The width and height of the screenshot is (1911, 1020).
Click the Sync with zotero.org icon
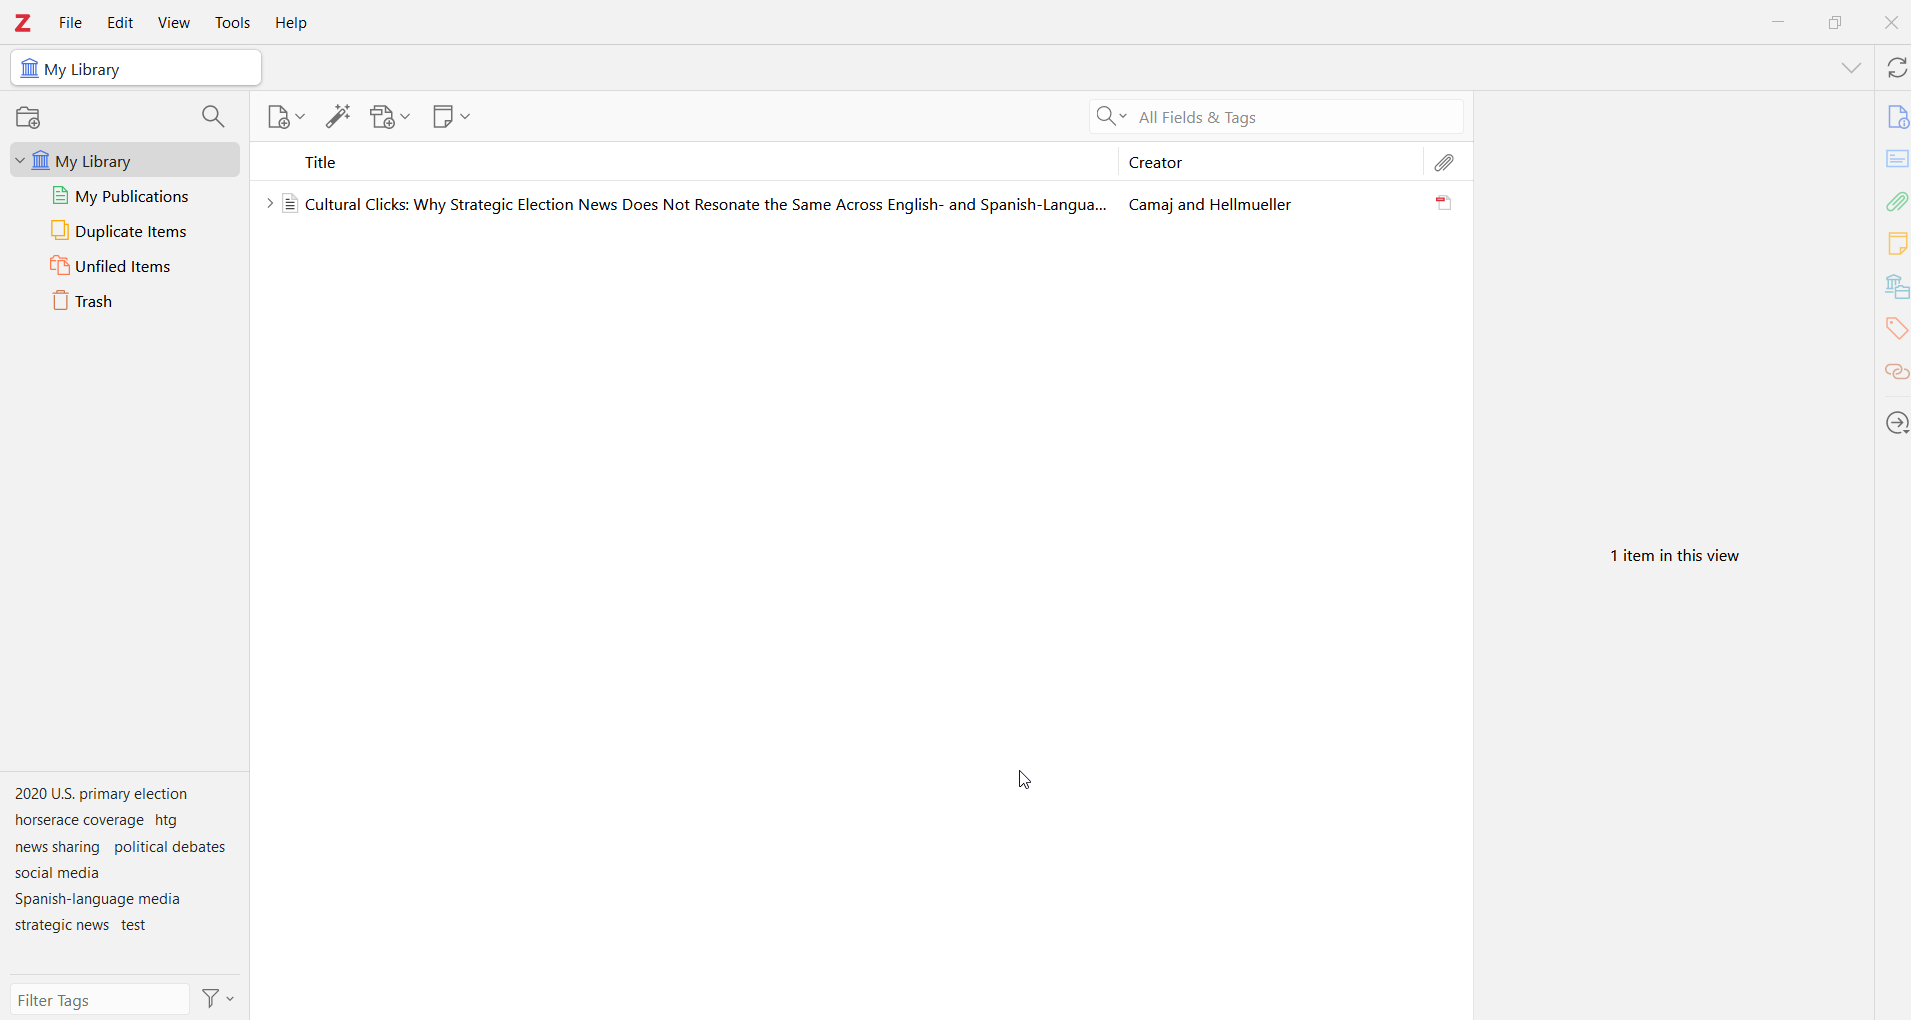click(x=1897, y=68)
